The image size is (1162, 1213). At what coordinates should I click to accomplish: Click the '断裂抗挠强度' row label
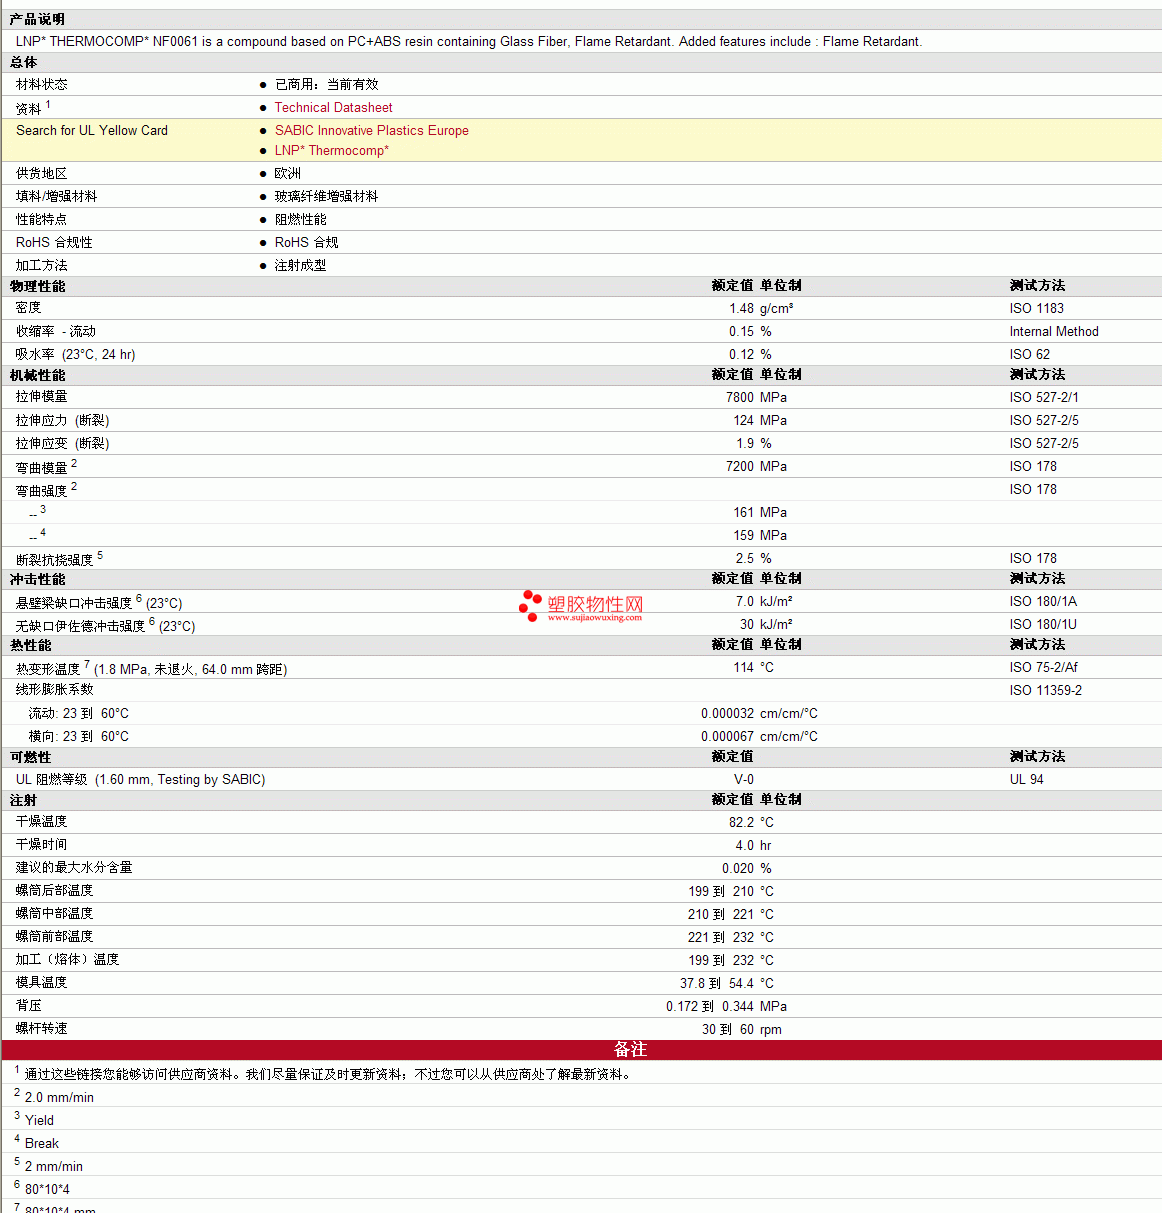click(55, 560)
